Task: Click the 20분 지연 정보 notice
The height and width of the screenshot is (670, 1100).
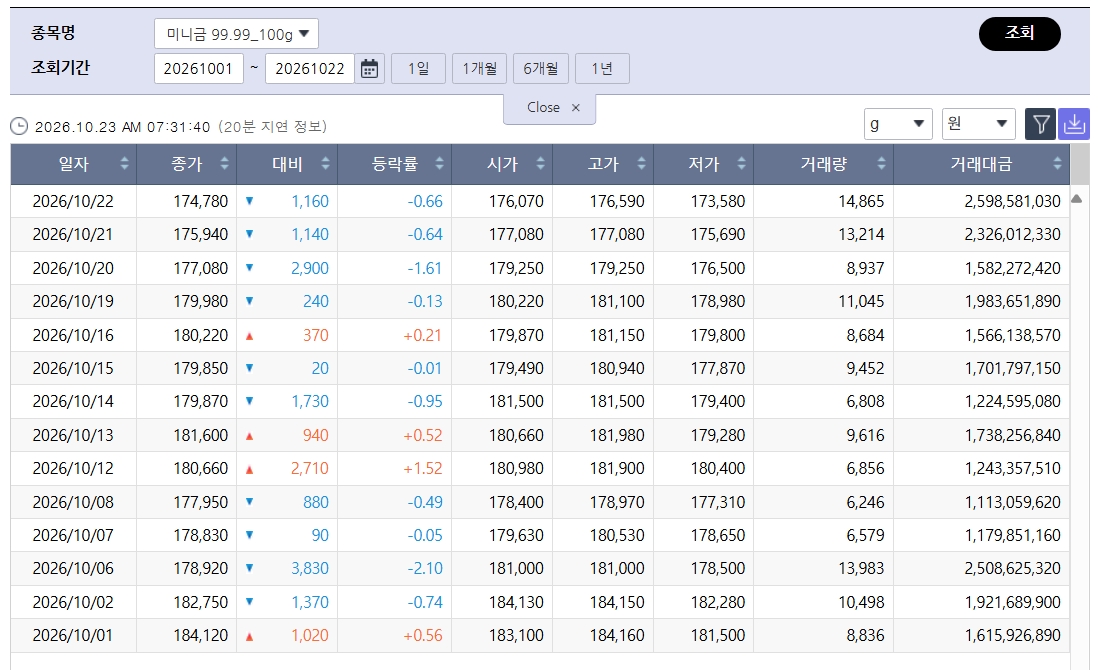Action: [x=273, y=127]
